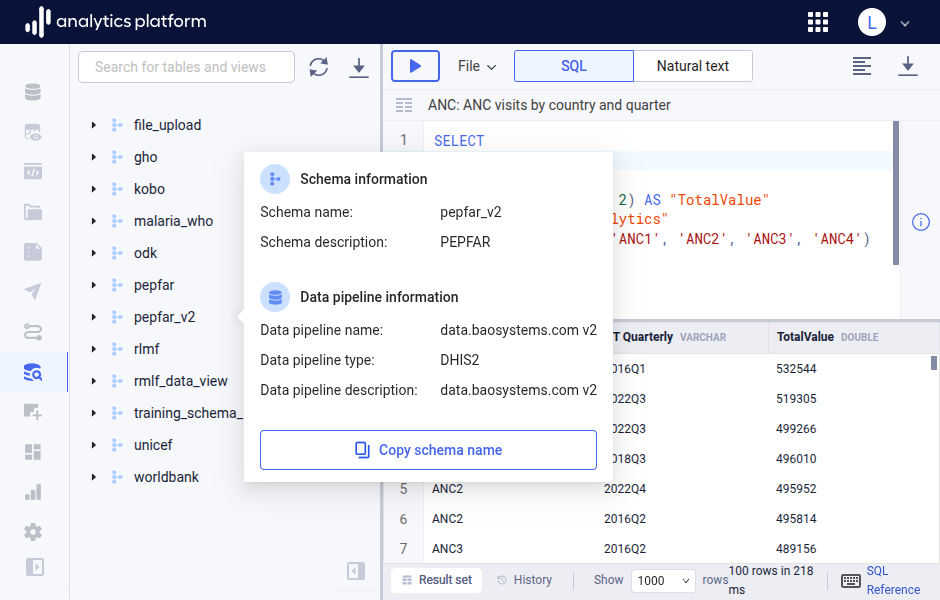Select the rlmf schema row

coord(146,349)
